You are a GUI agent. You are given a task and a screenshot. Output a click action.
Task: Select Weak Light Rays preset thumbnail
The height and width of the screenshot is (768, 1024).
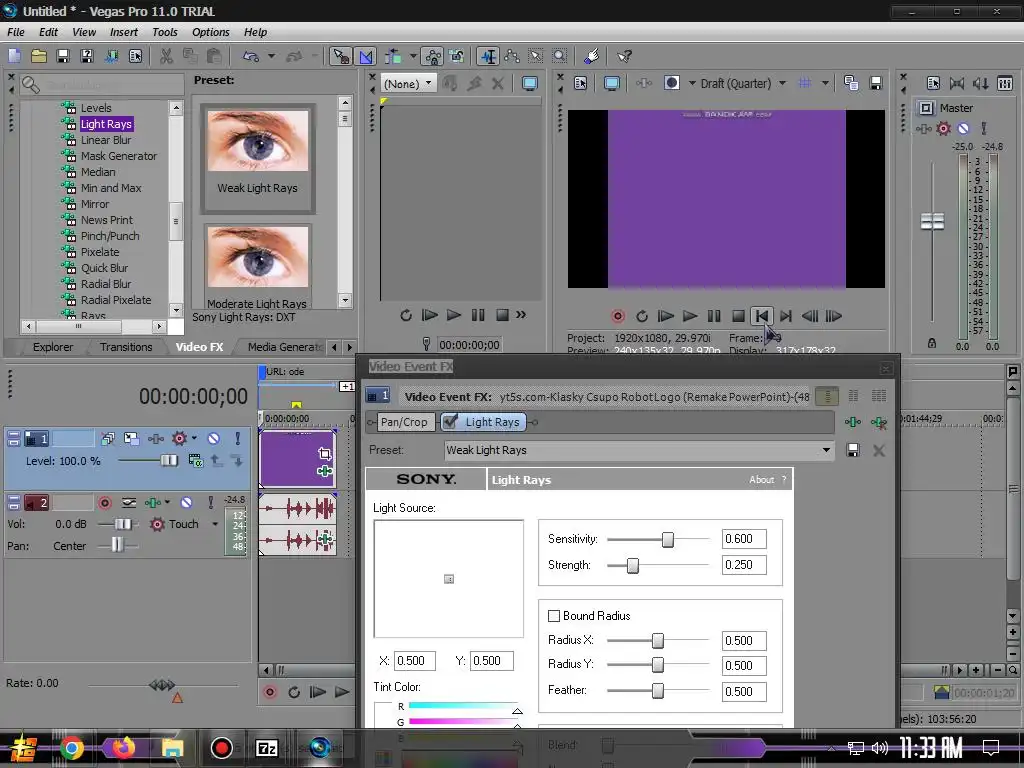[258, 158]
